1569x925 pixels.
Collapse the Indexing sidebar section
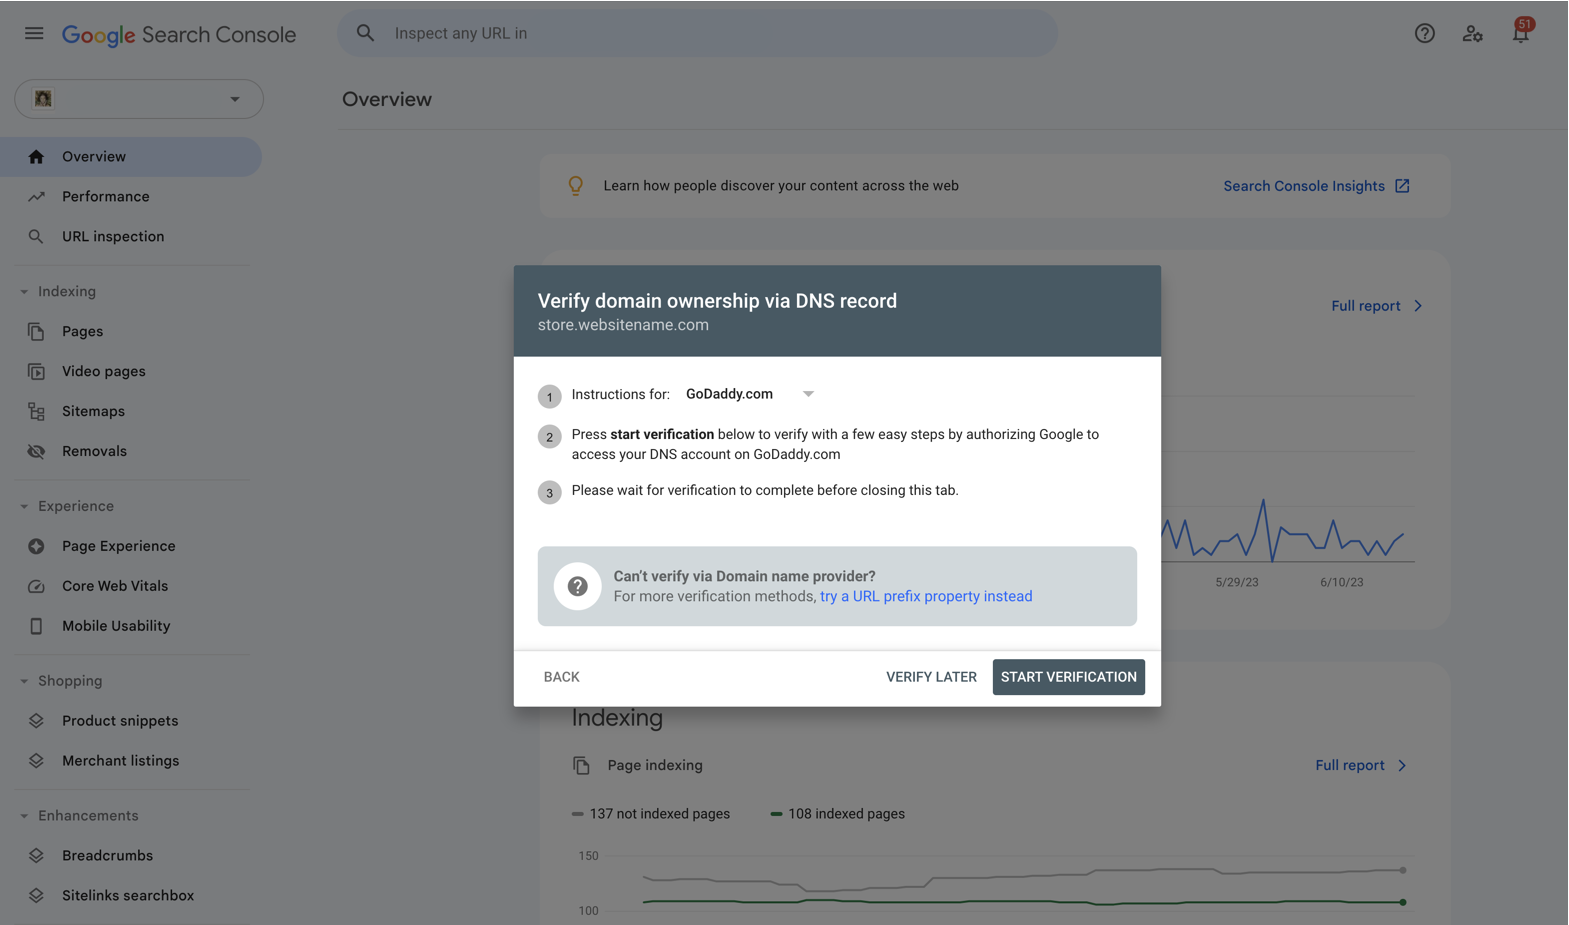[x=24, y=292]
